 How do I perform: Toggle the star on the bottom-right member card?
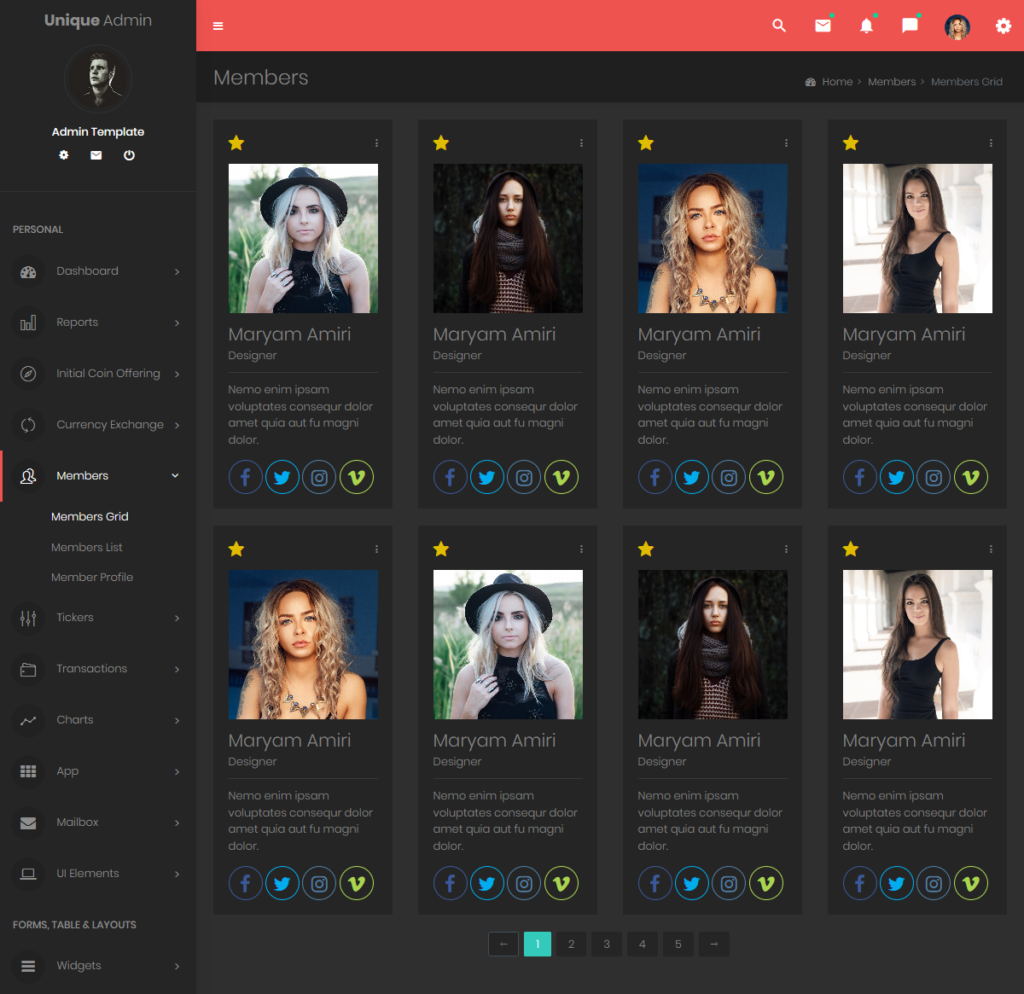coord(851,548)
